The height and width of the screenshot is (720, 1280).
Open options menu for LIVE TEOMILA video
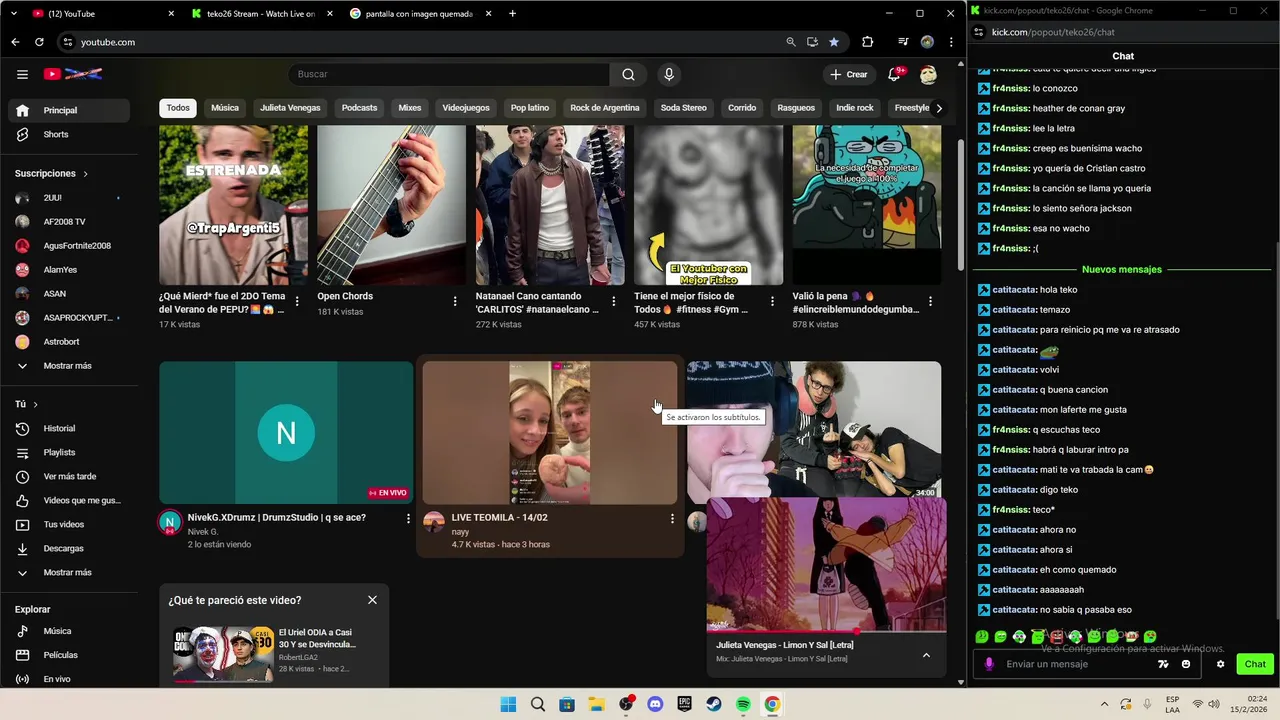click(x=672, y=519)
